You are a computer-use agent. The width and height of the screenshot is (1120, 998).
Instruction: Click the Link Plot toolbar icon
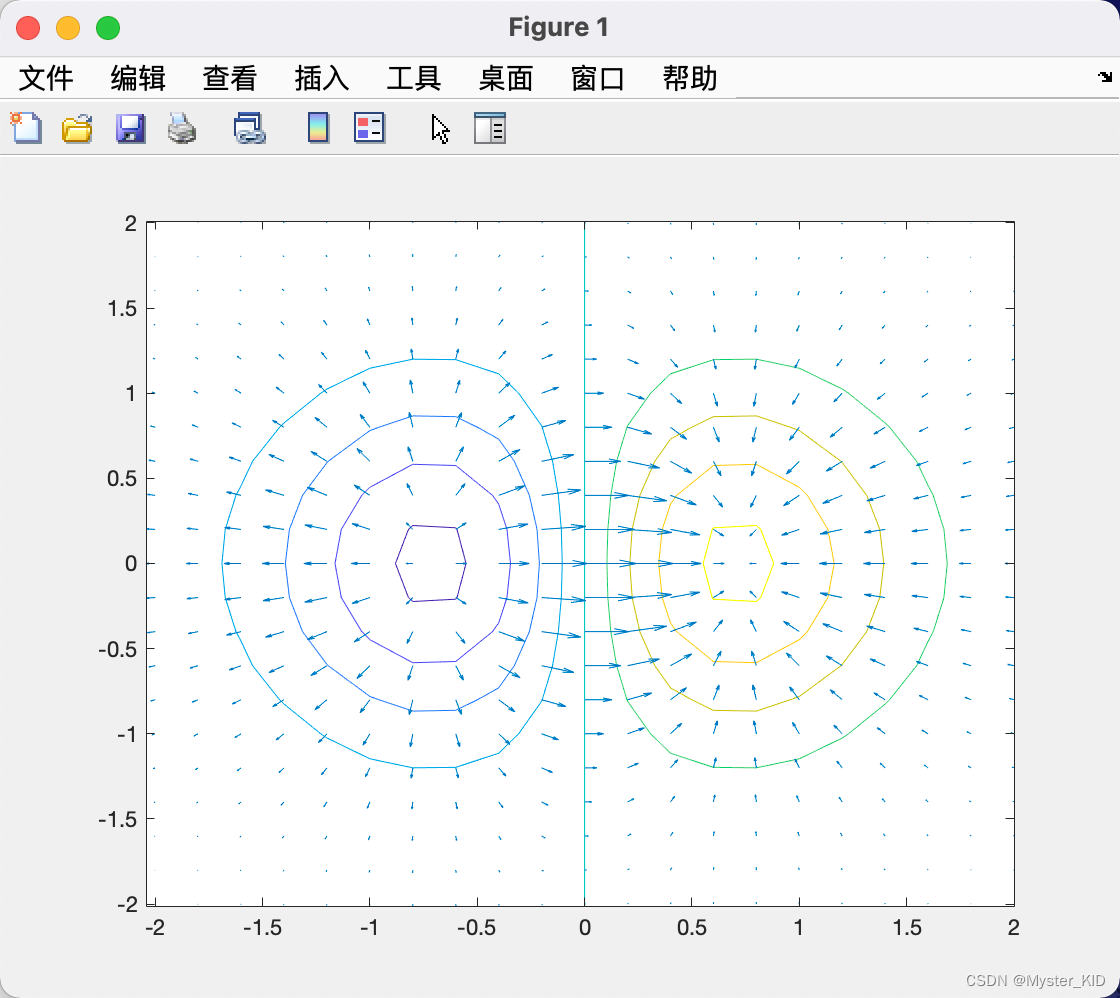[249, 128]
